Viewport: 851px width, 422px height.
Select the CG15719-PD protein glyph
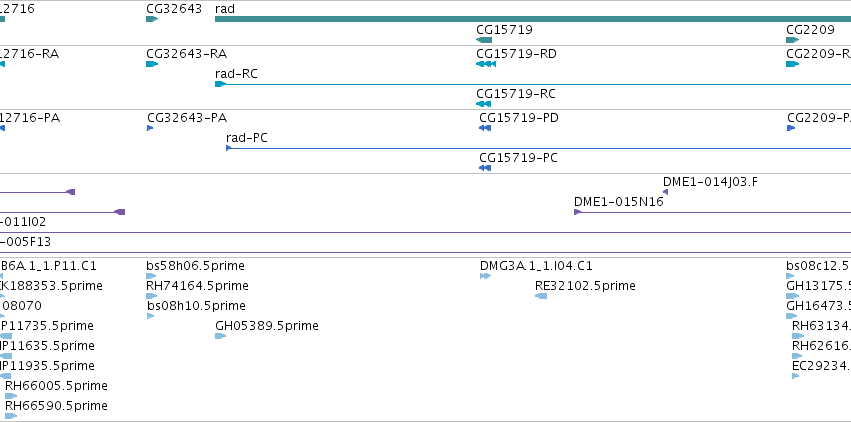tap(485, 128)
